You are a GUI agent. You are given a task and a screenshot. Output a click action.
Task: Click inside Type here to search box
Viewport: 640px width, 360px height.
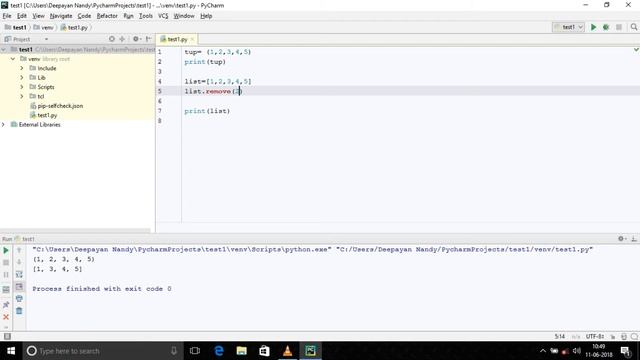tap(102, 351)
